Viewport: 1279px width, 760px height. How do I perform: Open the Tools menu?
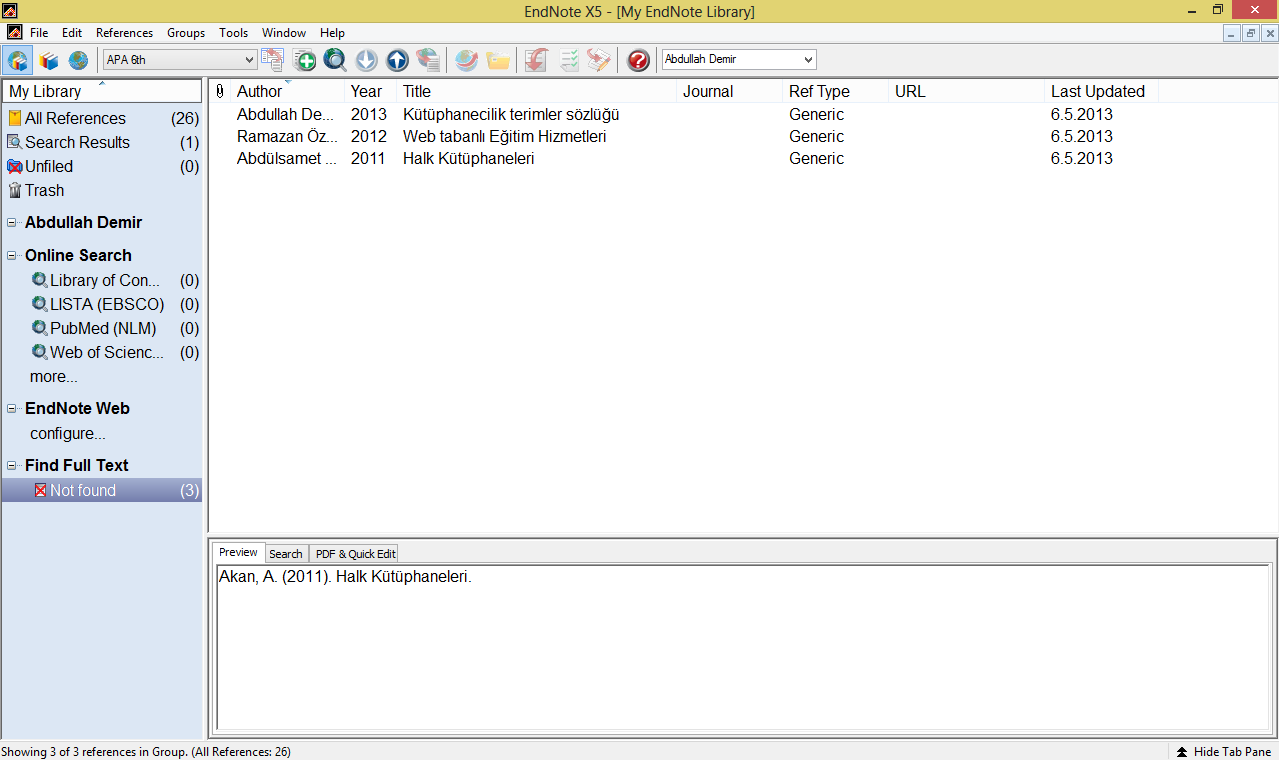pos(234,33)
